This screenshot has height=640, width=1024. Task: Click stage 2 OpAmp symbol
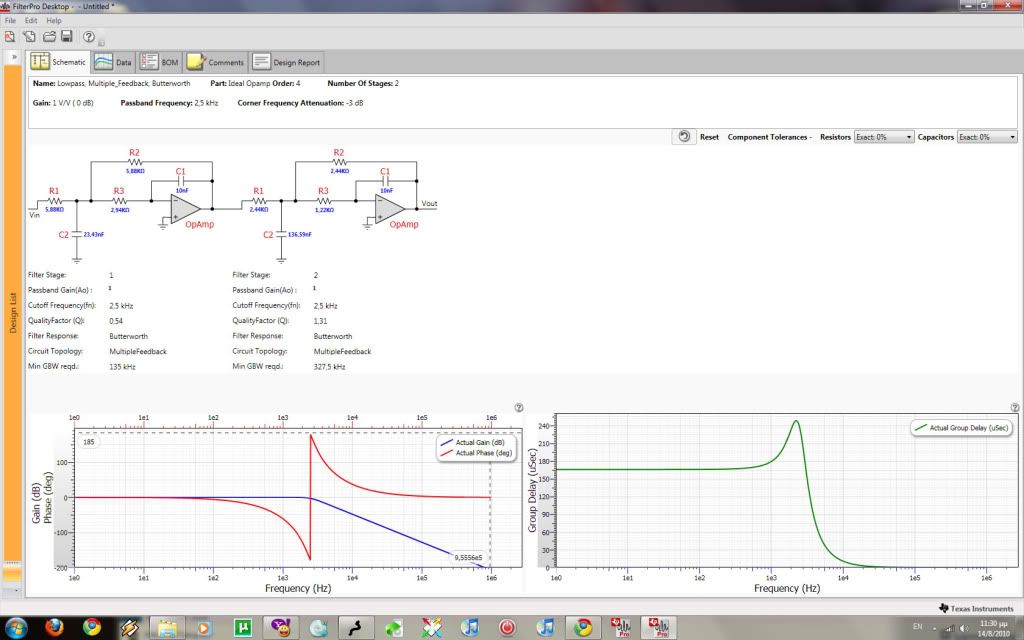[x=390, y=208]
